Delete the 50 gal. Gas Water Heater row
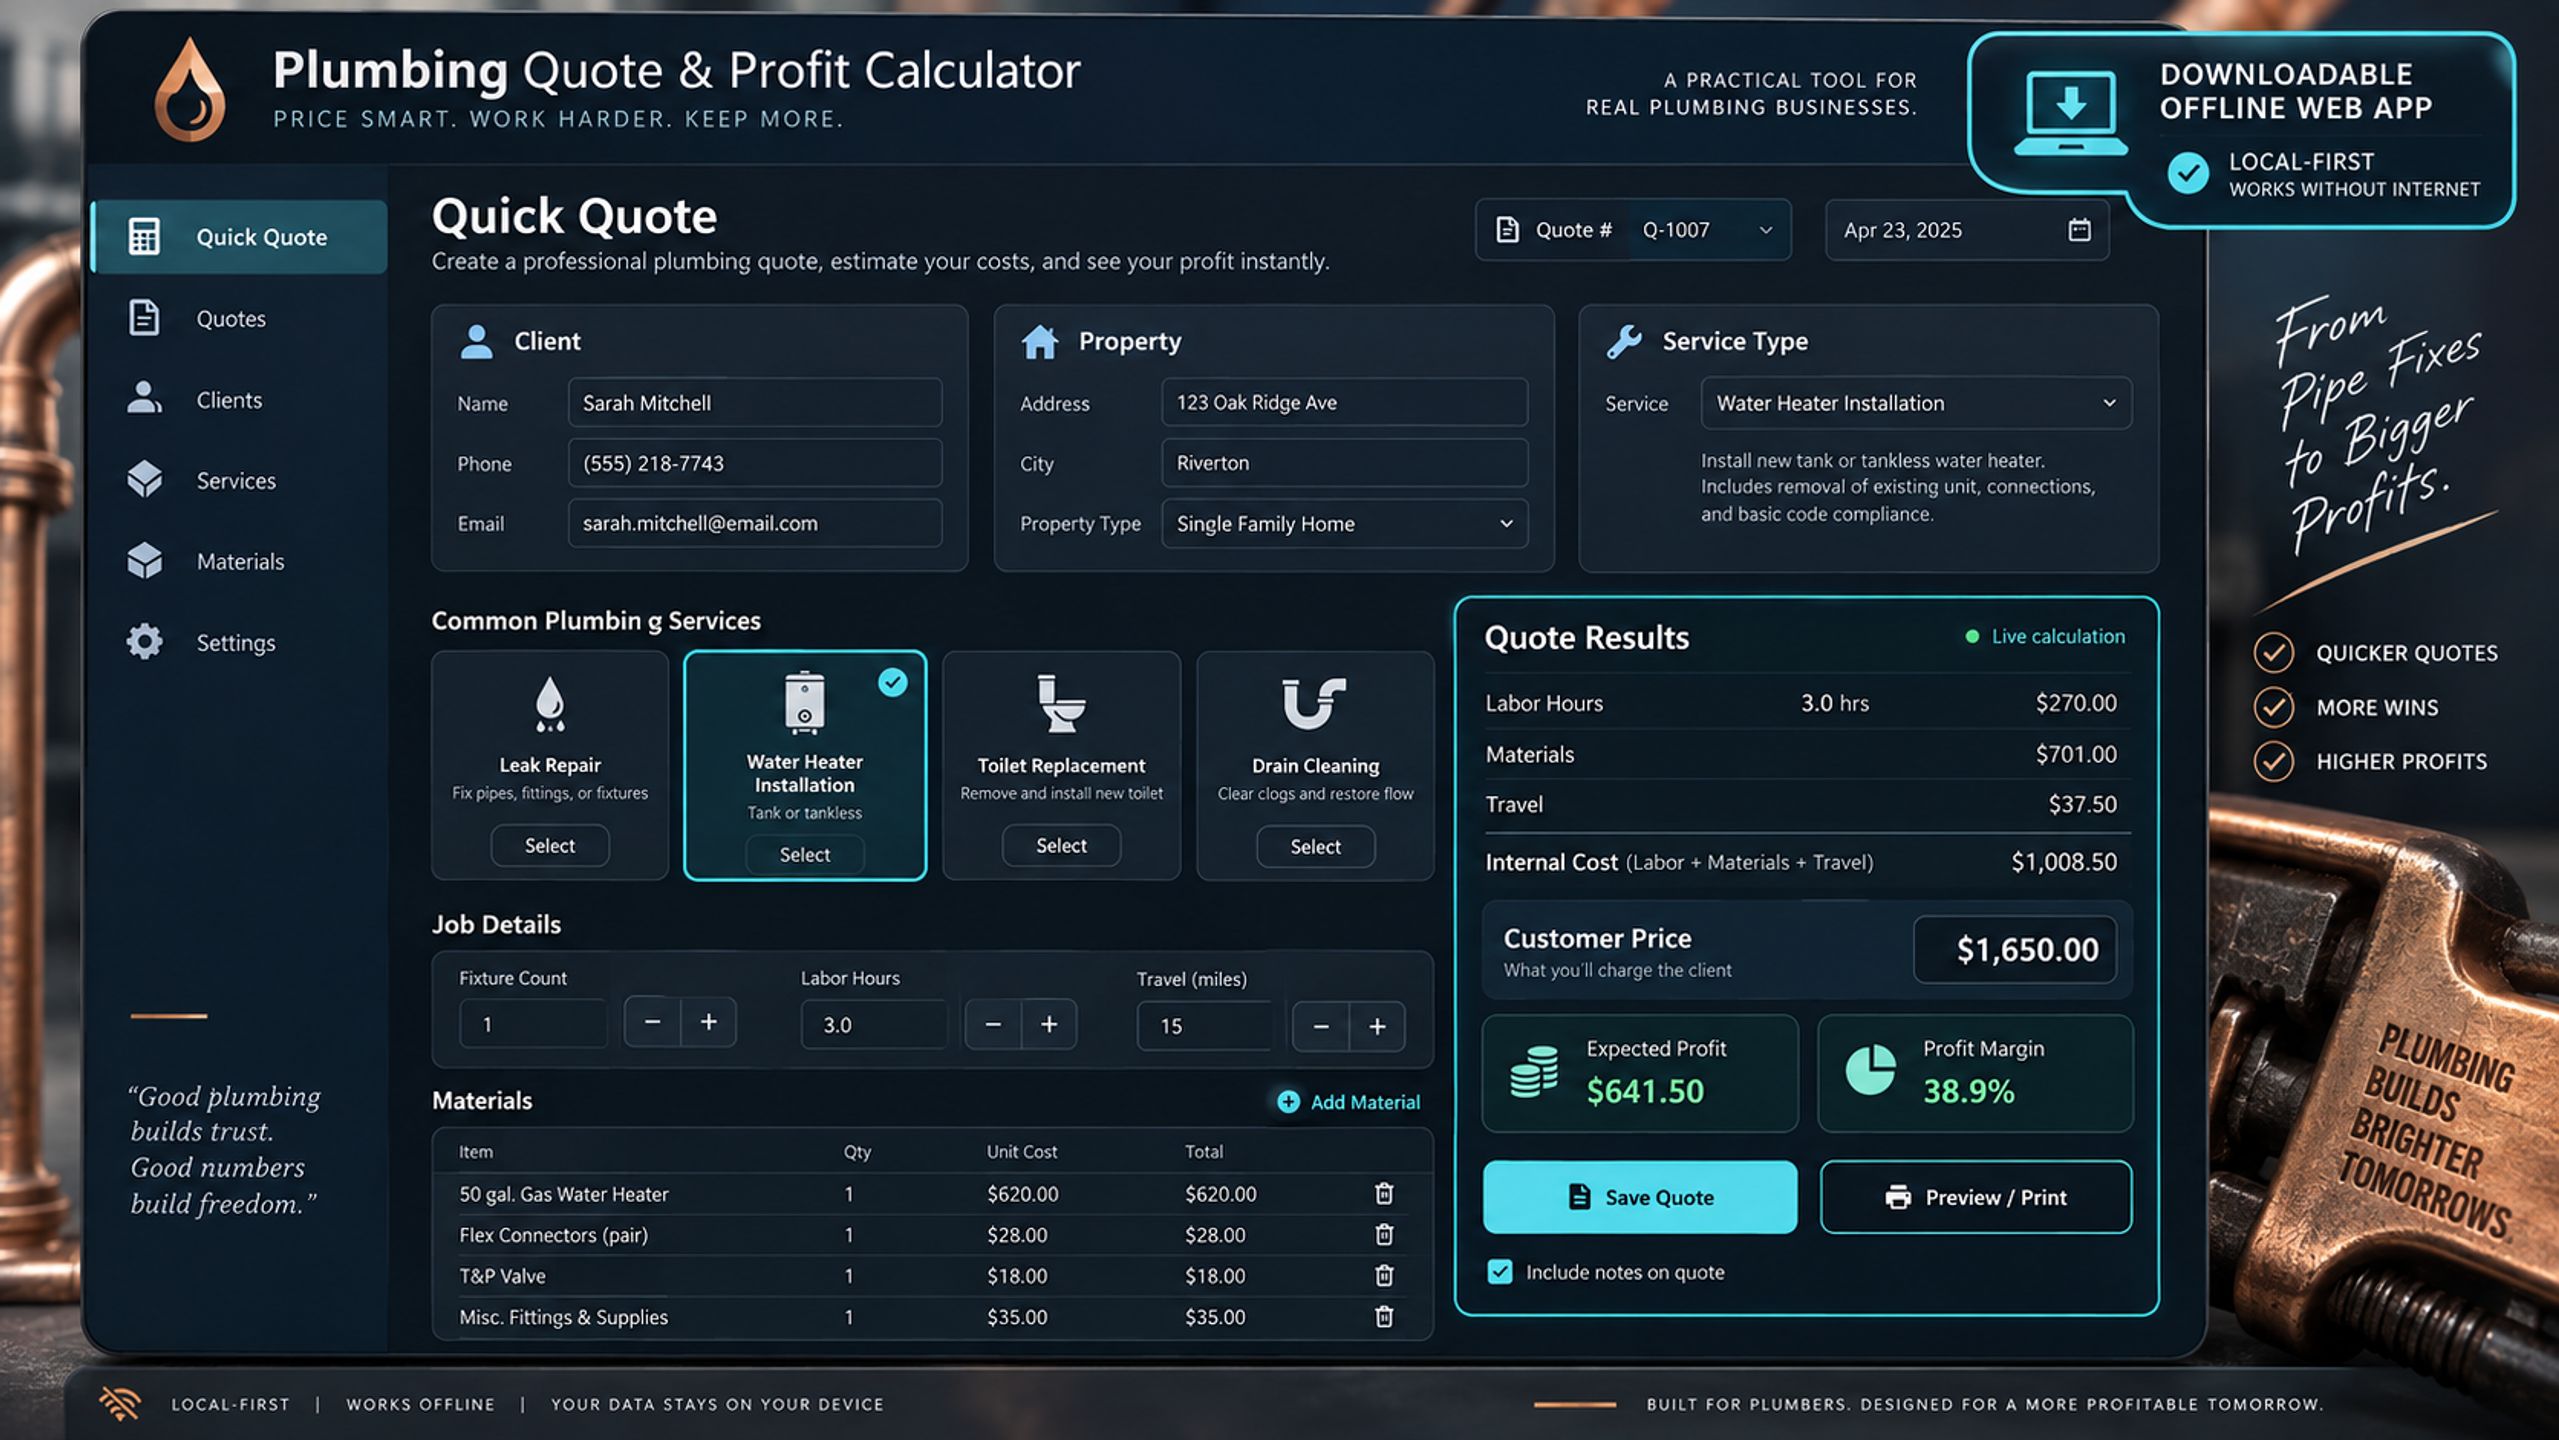The image size is (2559, 1440). tap(1384, 1193)
